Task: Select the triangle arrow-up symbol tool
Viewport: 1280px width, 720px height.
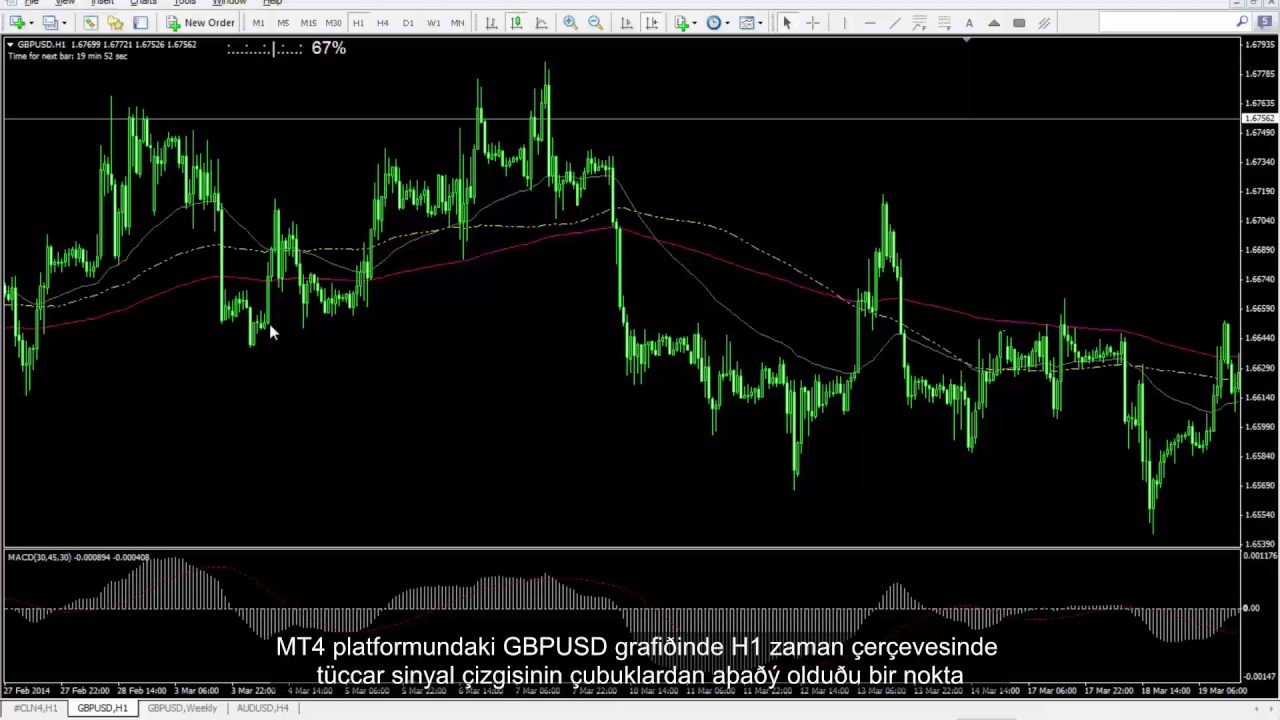Action: tap(994, 22)
